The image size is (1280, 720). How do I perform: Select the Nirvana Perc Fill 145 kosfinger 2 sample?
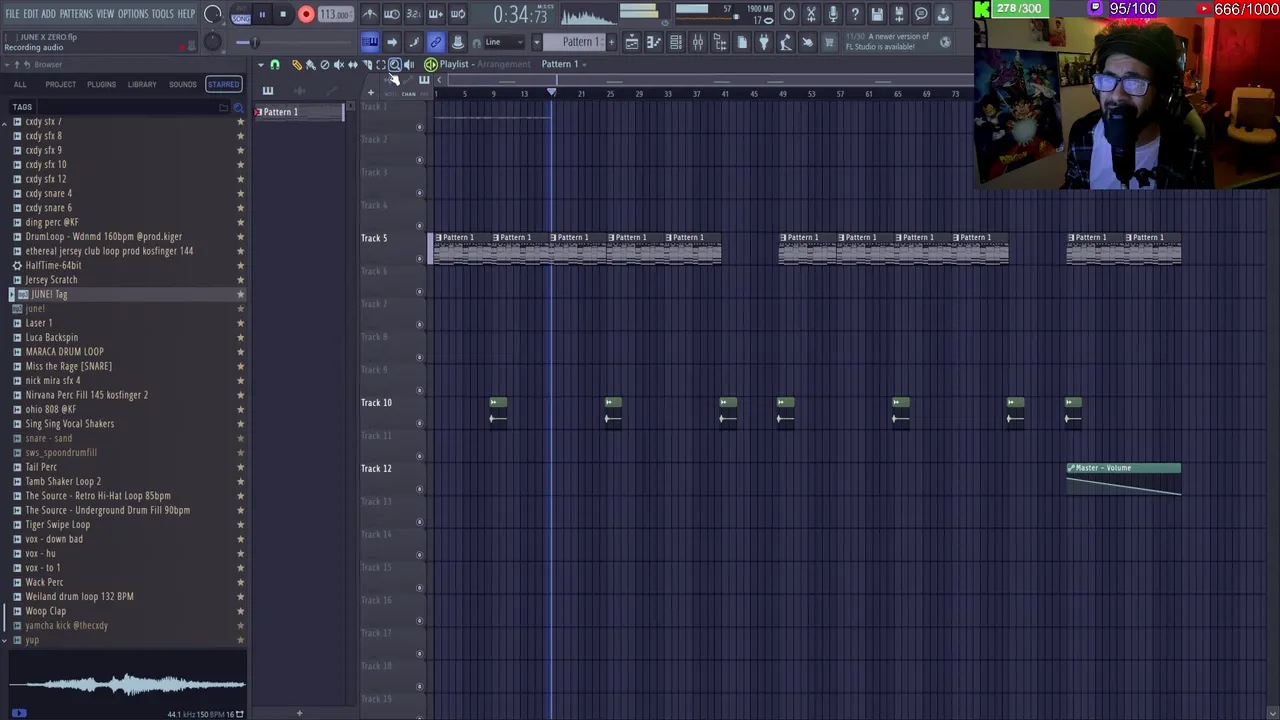click(x=86, y=395)
